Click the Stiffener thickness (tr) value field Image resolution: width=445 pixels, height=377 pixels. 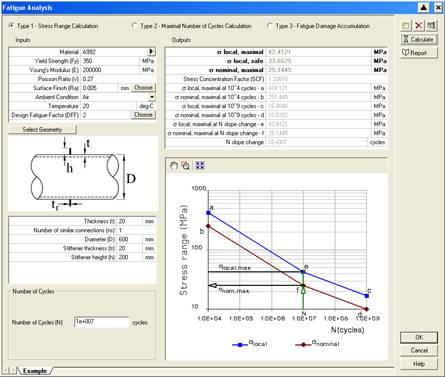click(x=130, y=248)
